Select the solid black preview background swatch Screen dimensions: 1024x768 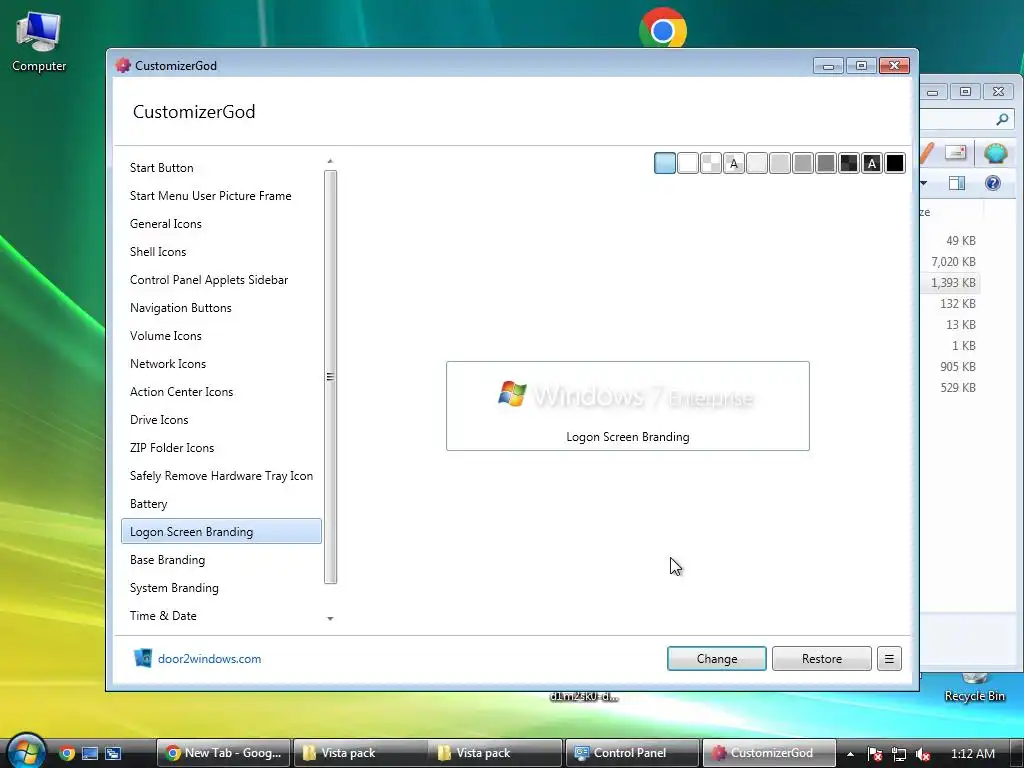pos(895,163)
